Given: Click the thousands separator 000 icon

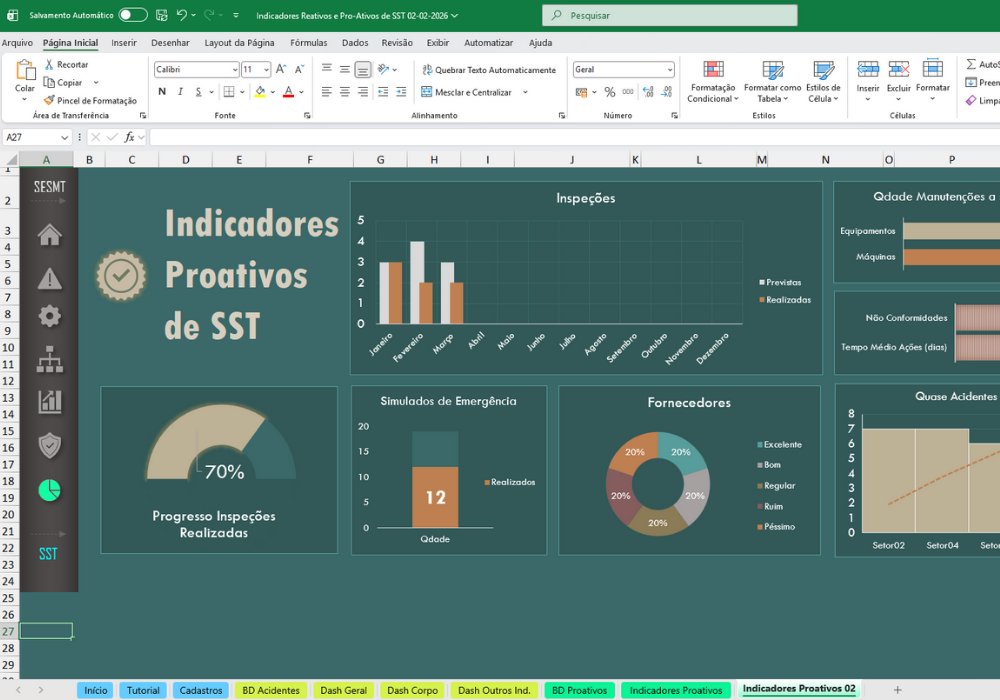Looking at the screenshot, I should coord(628,92).
